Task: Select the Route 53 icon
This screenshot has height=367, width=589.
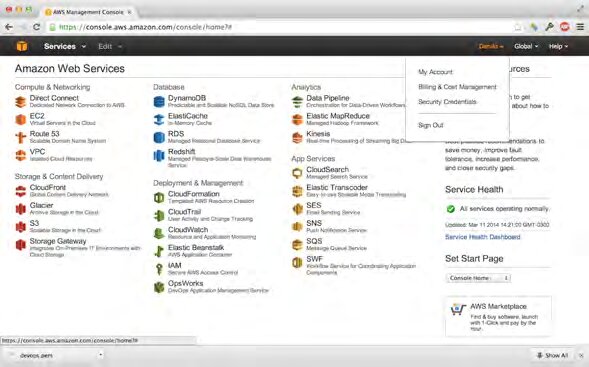Action: point(21,137)
